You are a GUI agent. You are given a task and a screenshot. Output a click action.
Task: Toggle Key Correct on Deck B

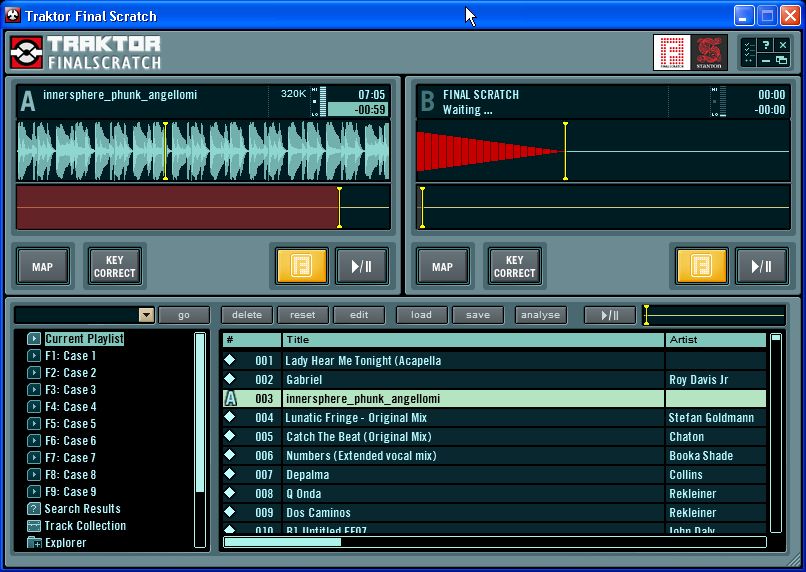pyautogui.click(x=514, y=266)
